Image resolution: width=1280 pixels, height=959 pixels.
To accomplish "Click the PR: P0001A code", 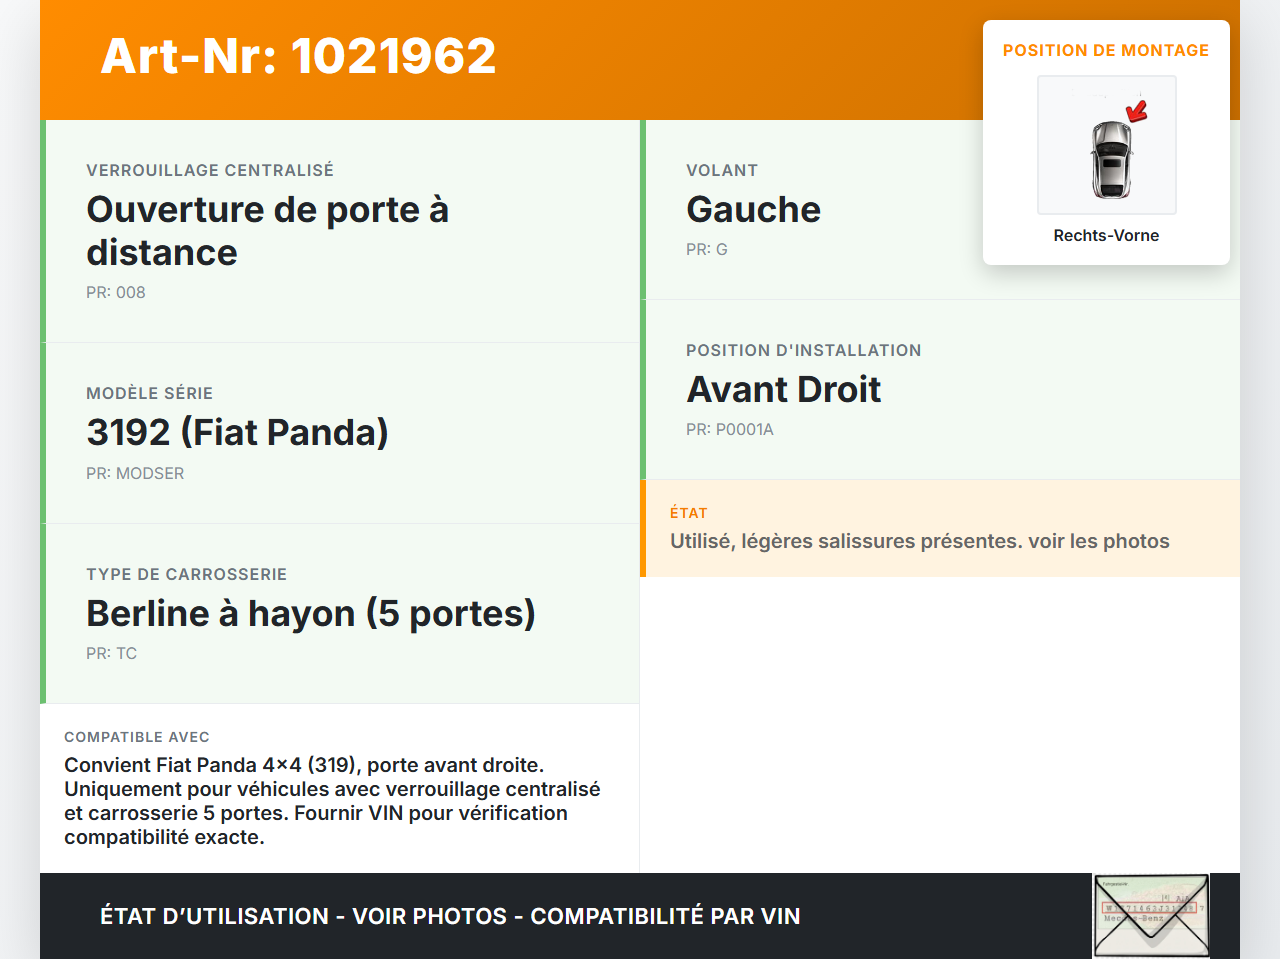I will tap(730, 429).
